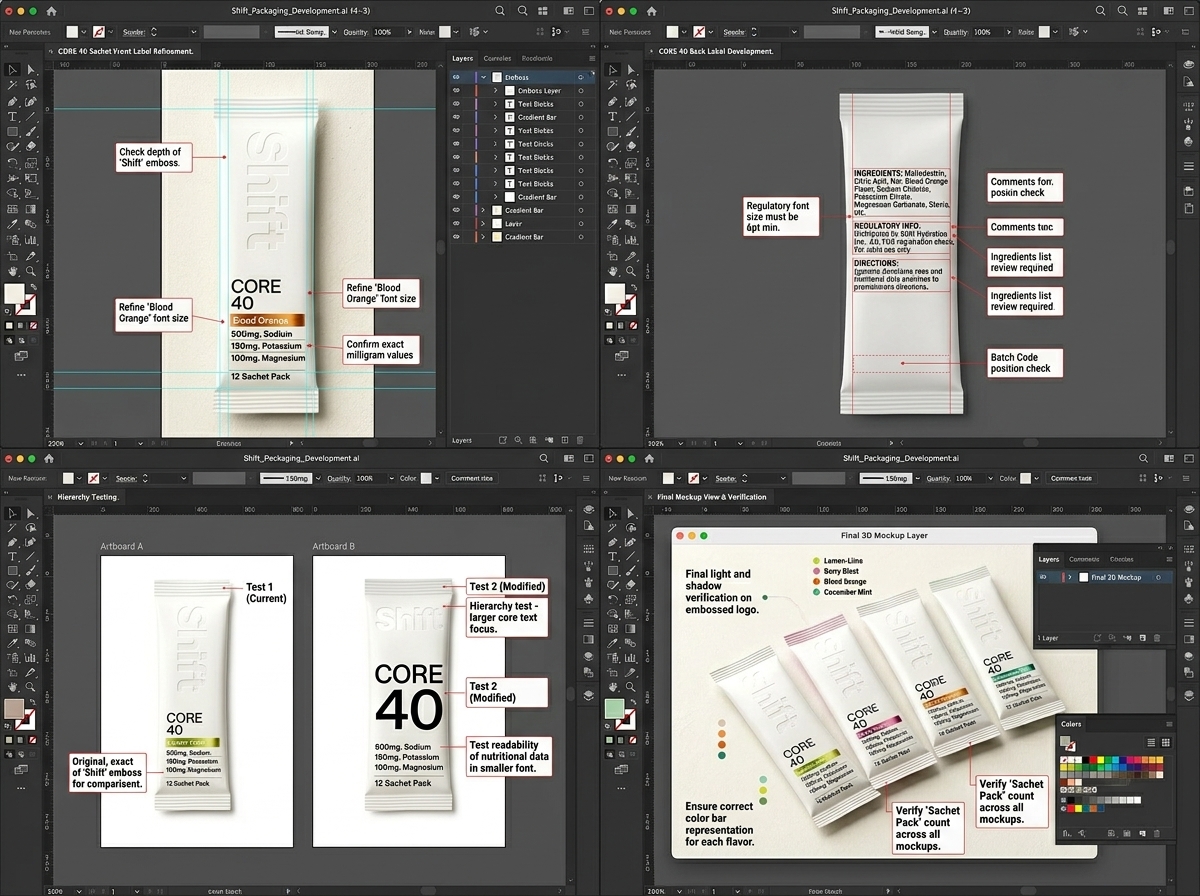Click Comment rite button in bottom-left control bar
The width and height of the screenshot is (1200, 896).
click(x=472, y=478)
